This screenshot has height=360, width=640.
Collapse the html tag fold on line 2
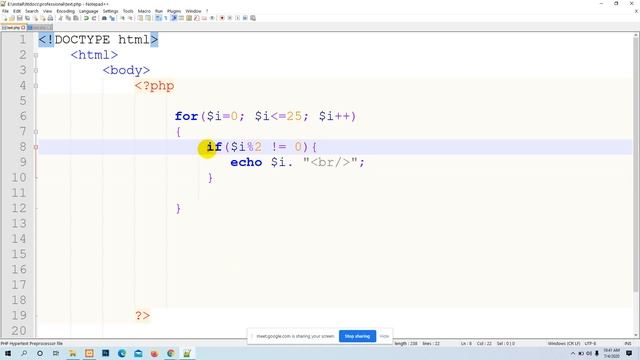point(36,55)
